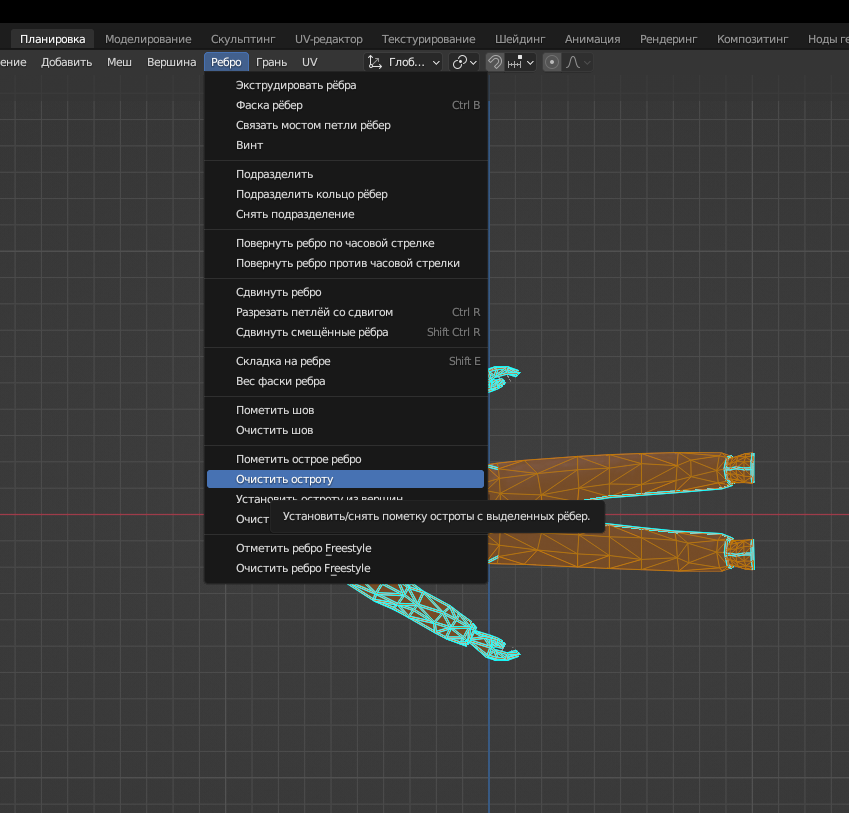
Task: Click Отметить ребро Freestyle option
Action: [303, 548]
